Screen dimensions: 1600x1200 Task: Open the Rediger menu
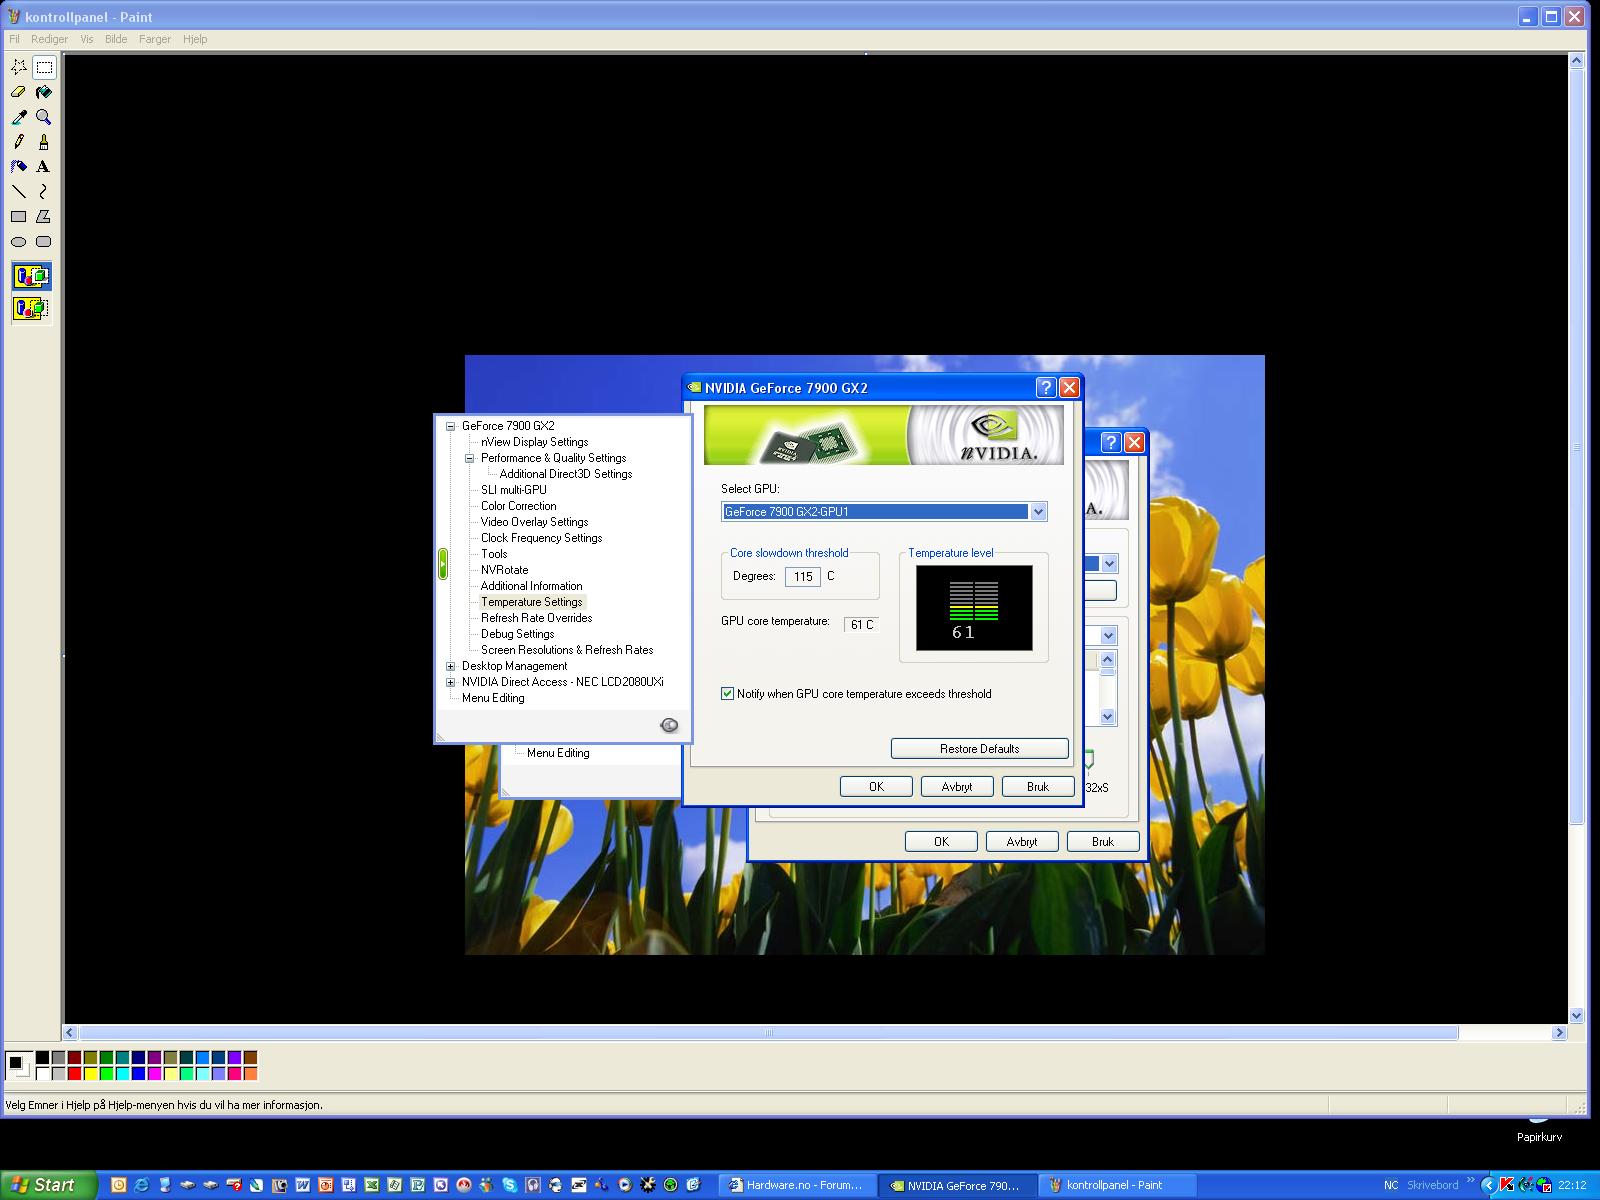pos(50,39)
